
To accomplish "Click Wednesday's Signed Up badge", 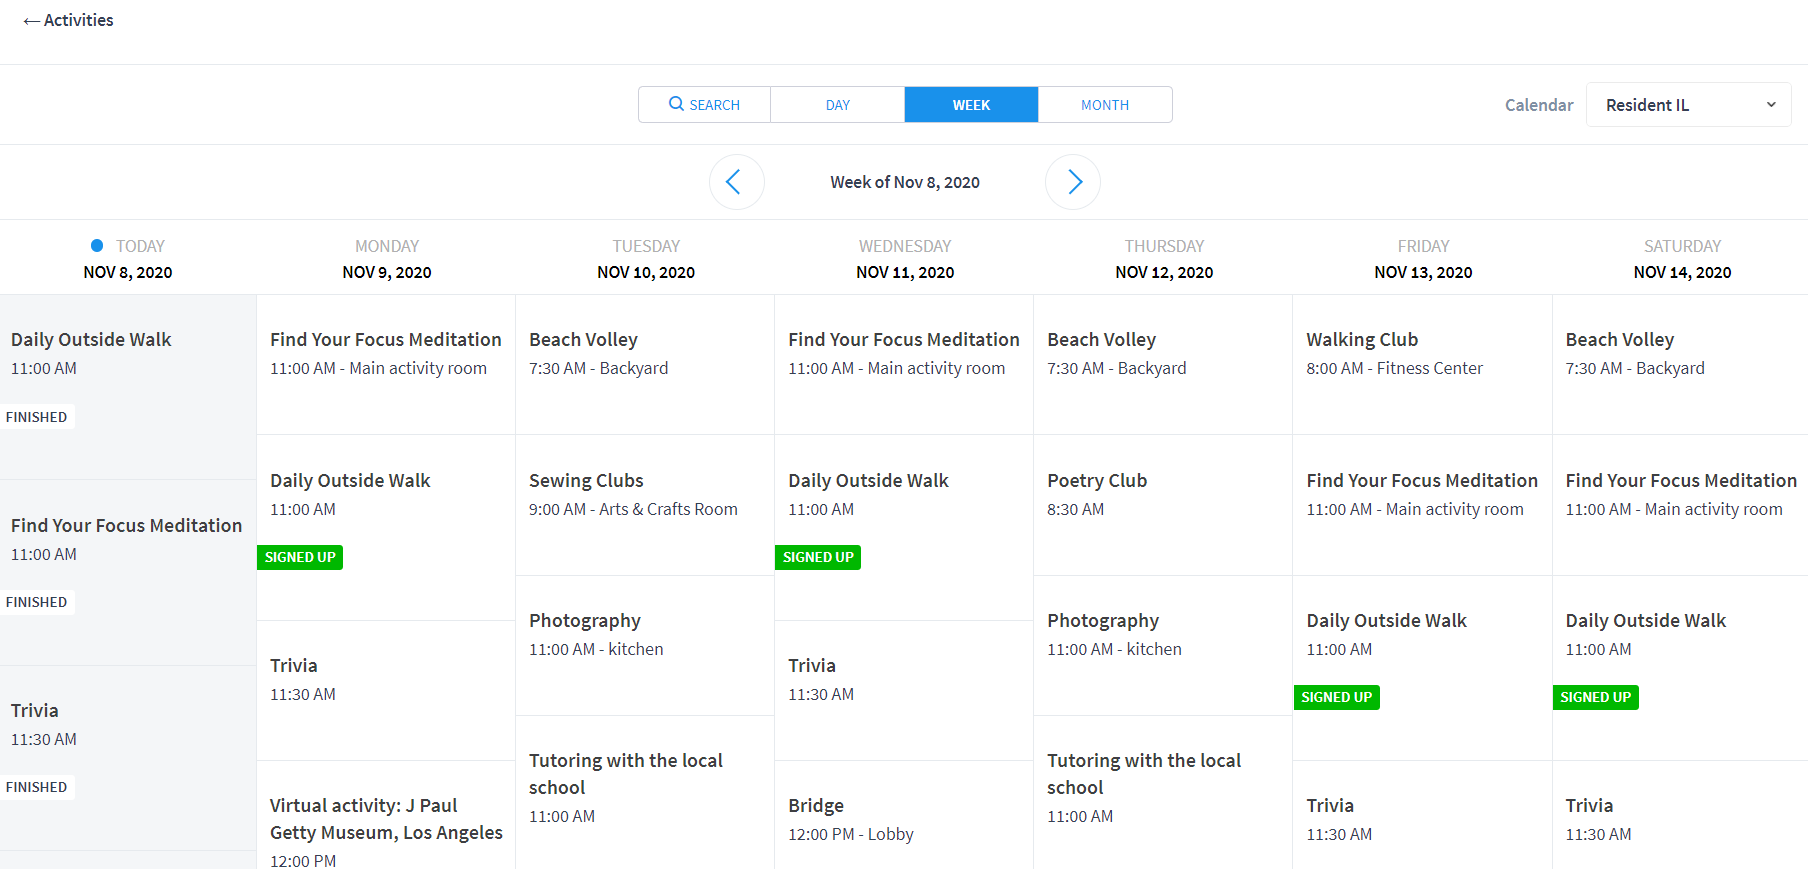I will pyautogui.click(x=818, y=557).
